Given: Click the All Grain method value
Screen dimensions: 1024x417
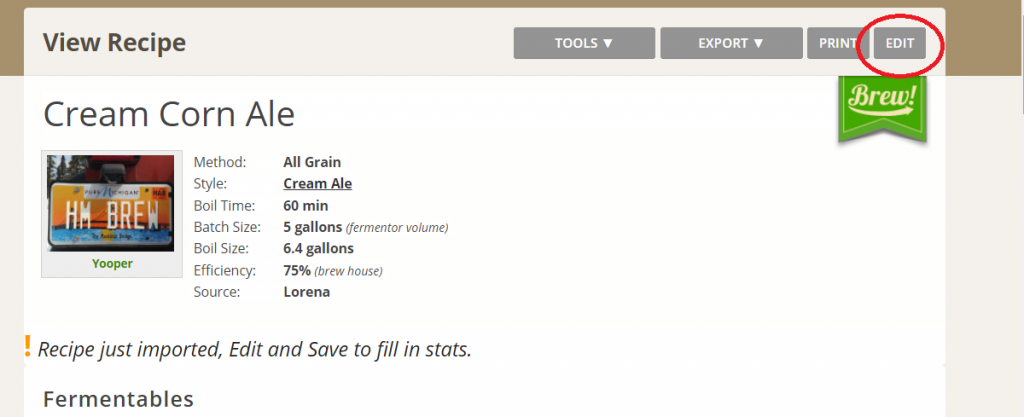Looking at the screenshot, I should (312, 162).
